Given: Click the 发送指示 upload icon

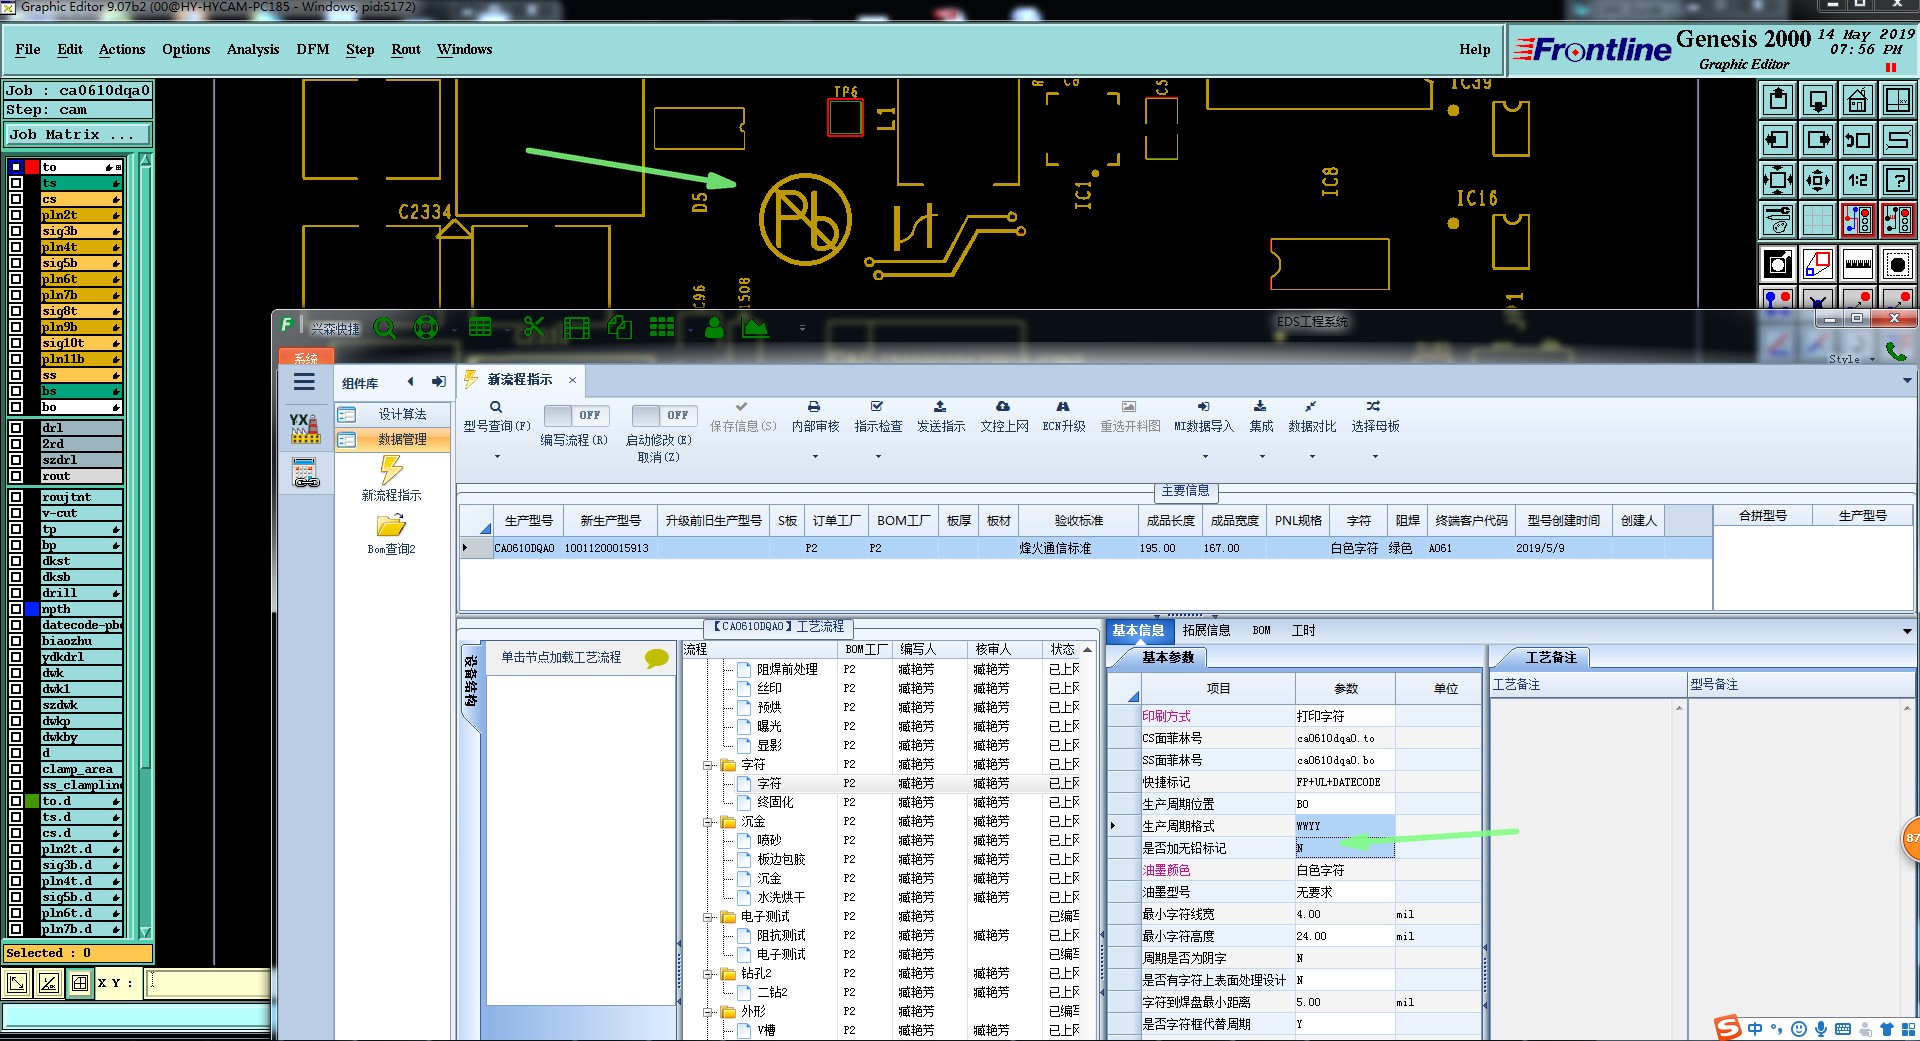Looking at the screenshot, I should [x=940, y=407].
